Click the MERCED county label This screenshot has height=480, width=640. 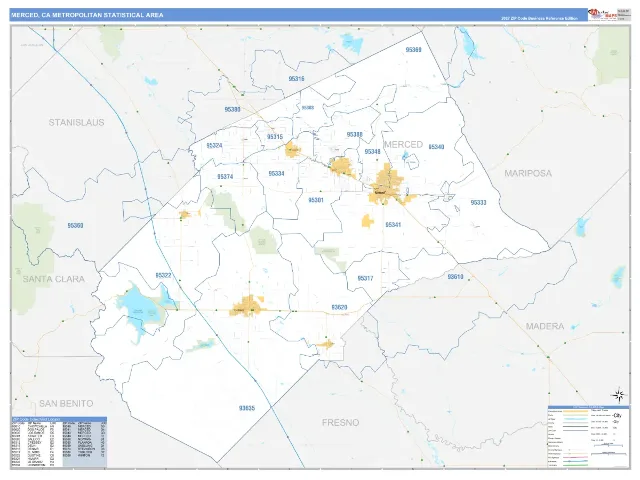coord(403,144)
